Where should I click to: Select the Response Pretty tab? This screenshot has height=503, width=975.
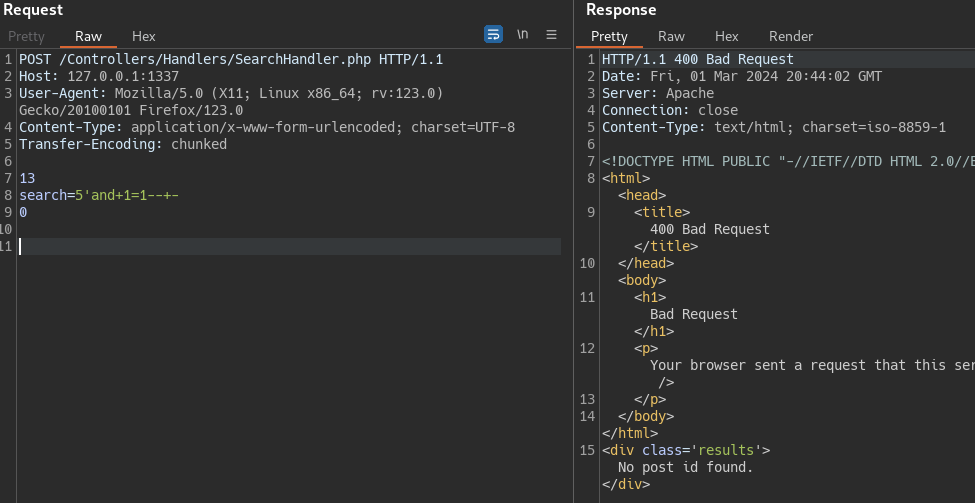point(609,36)
